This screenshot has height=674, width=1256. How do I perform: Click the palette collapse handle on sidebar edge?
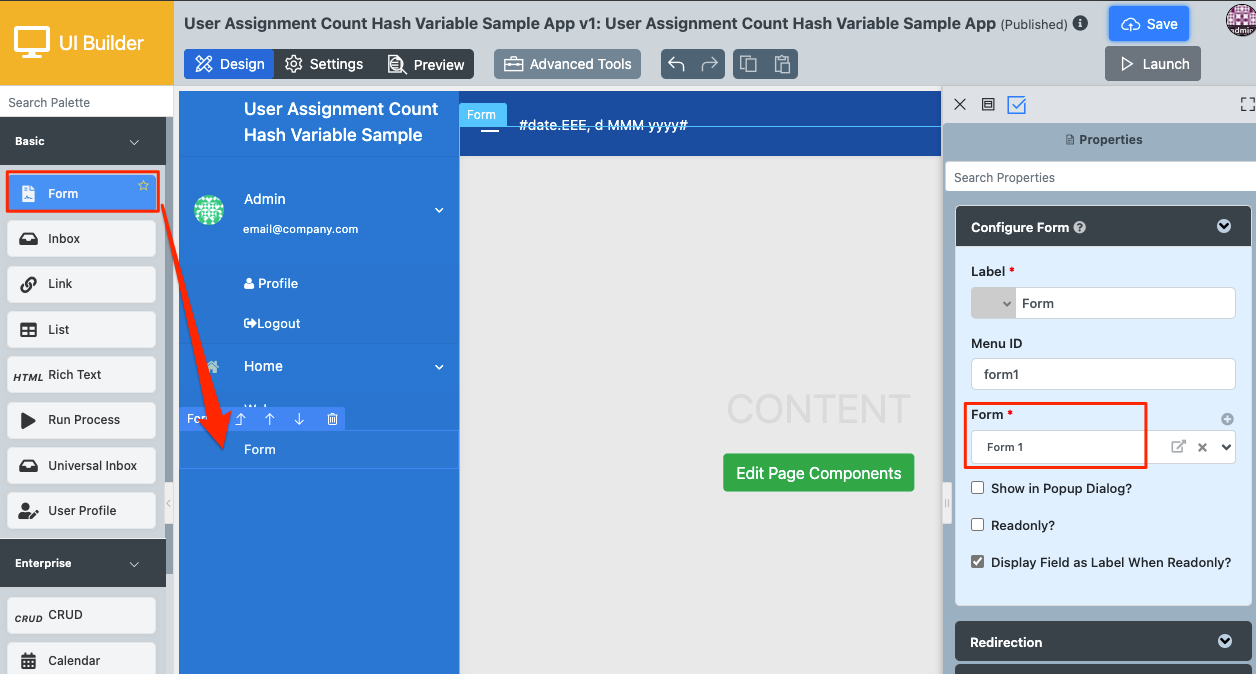pyautogui.click(x=168, y=504)
